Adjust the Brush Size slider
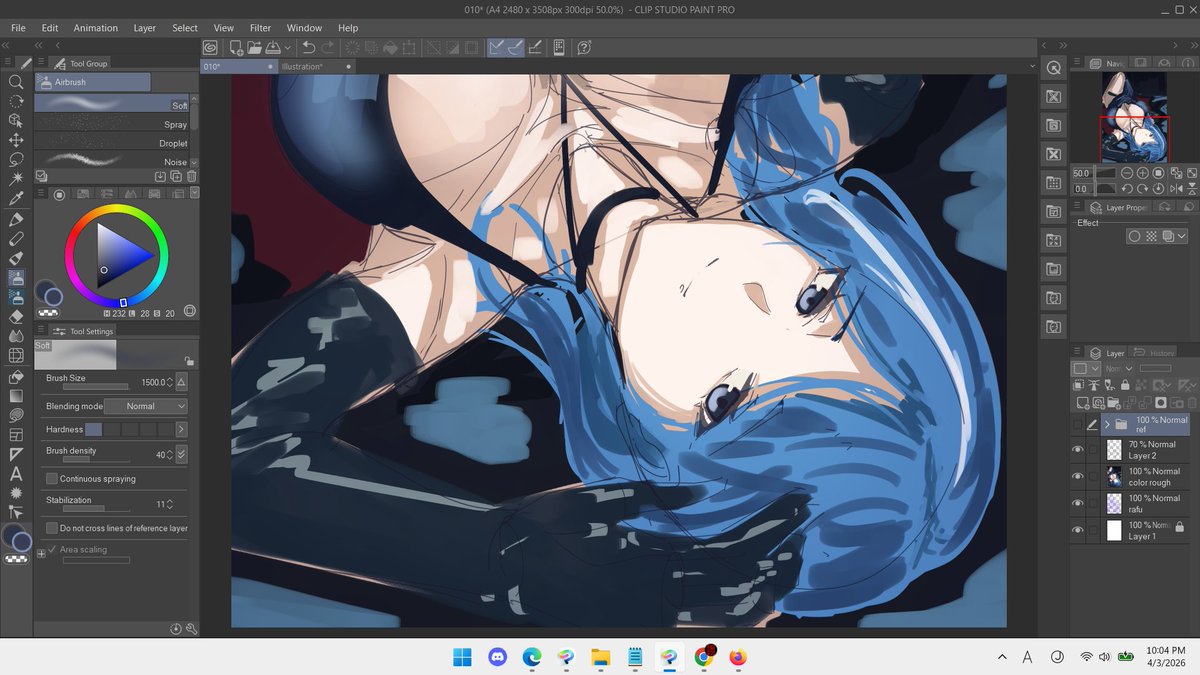The image size is (1200, 675). coord(95,386)
